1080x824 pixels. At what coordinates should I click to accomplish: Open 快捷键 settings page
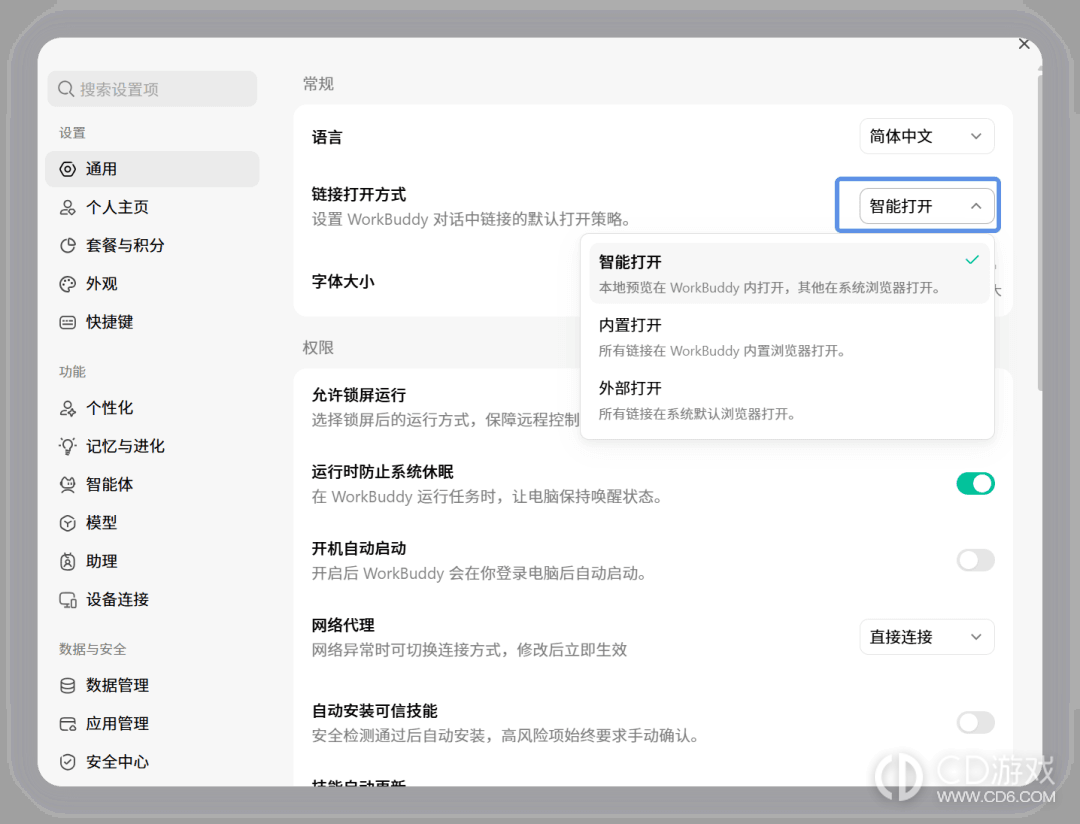pyautogui.click(x=152, y=322)
